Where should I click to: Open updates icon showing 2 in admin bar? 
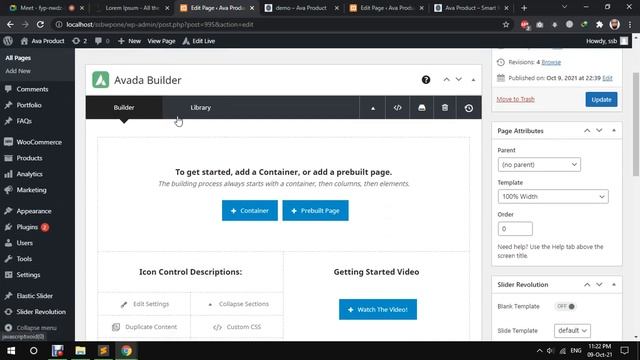point(80,41)
